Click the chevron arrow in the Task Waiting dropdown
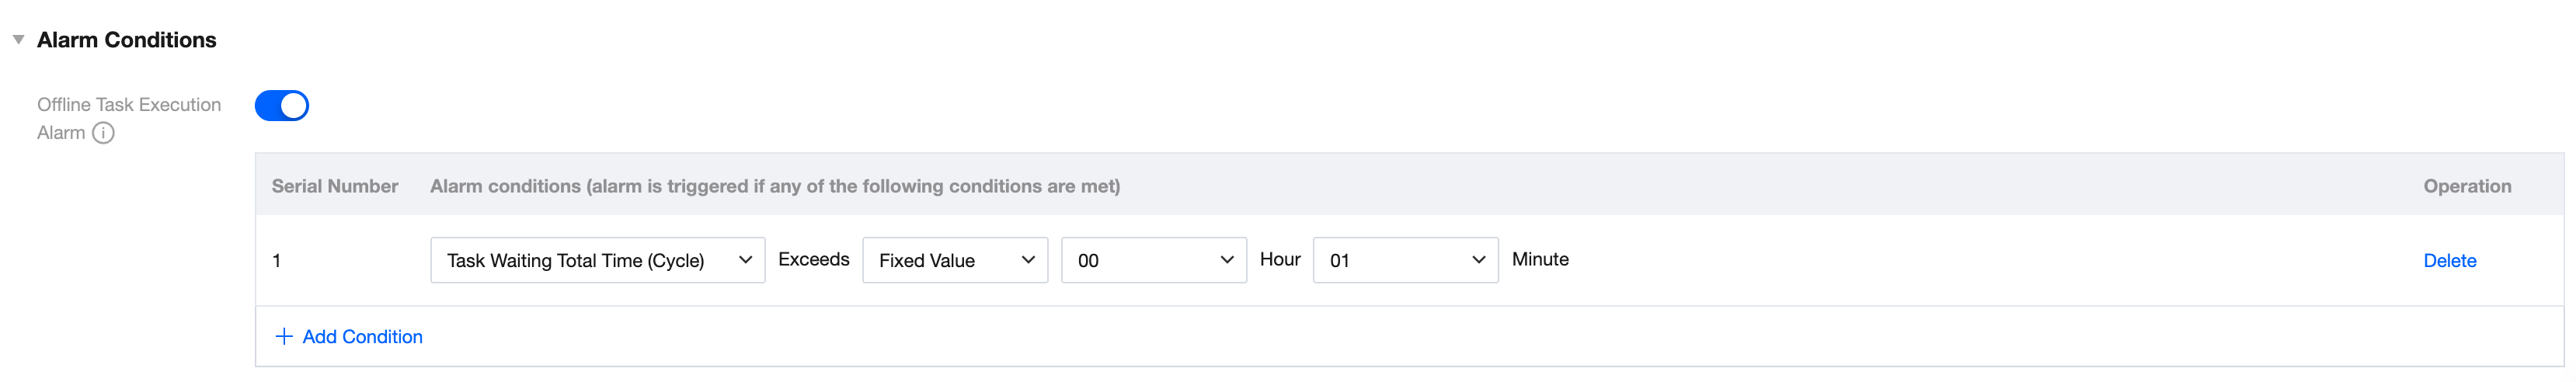The image size is (2576, 382). [745, 260]
